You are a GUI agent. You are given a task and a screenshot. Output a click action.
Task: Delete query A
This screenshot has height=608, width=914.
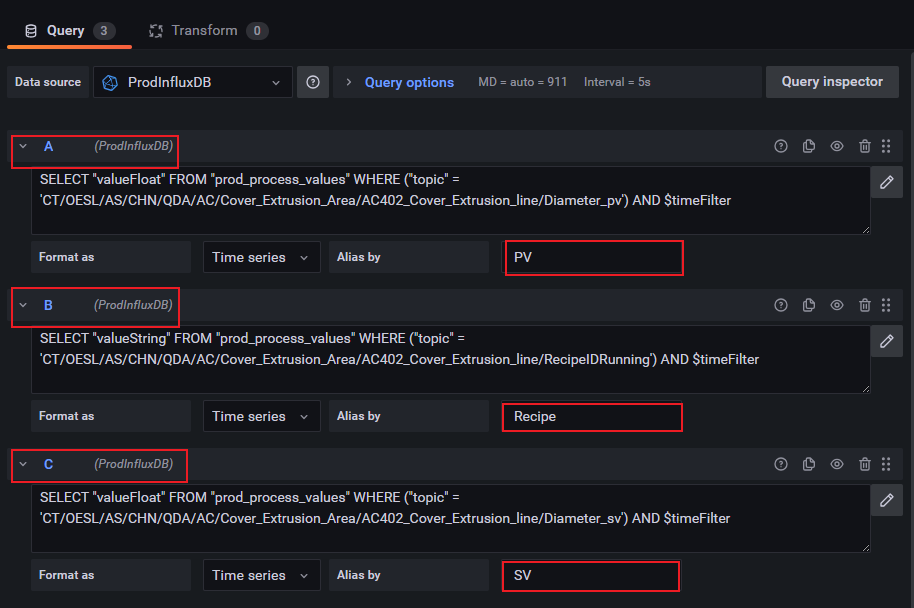[x=864, y=146]
